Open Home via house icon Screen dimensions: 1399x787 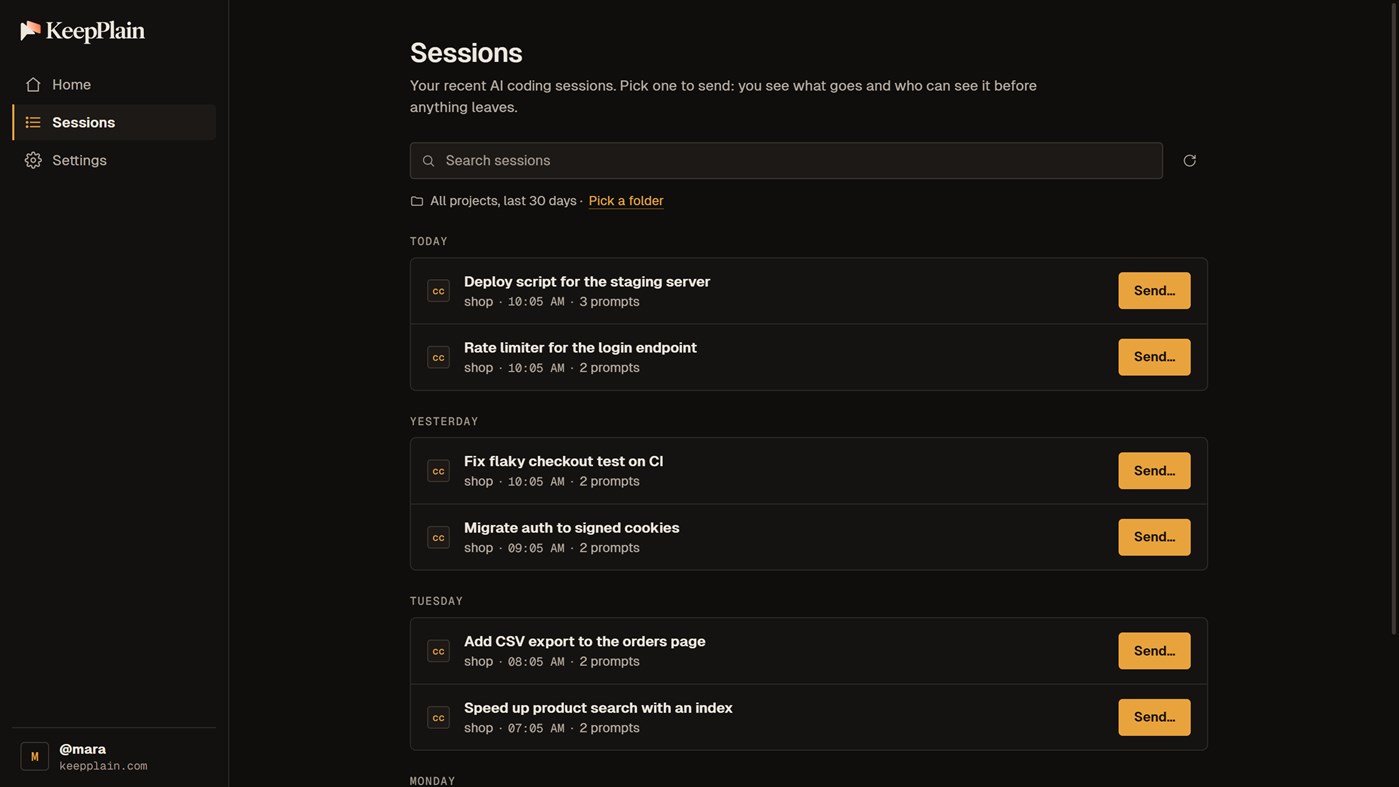33,85
